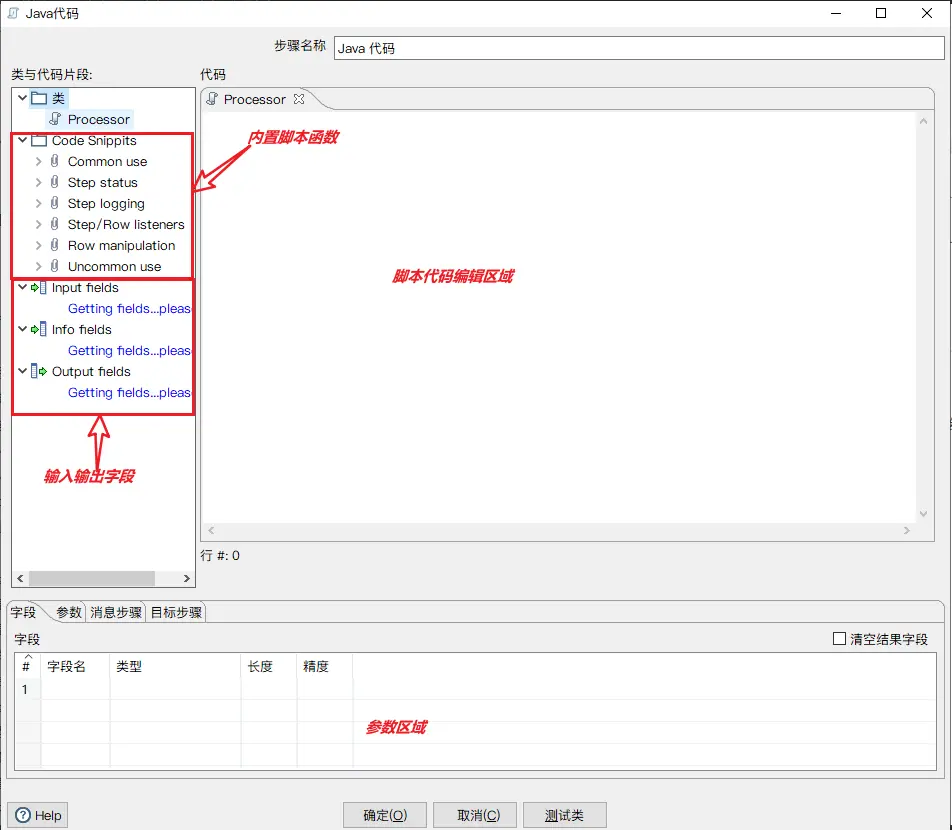Click the 精度 column header

(325, 666)
